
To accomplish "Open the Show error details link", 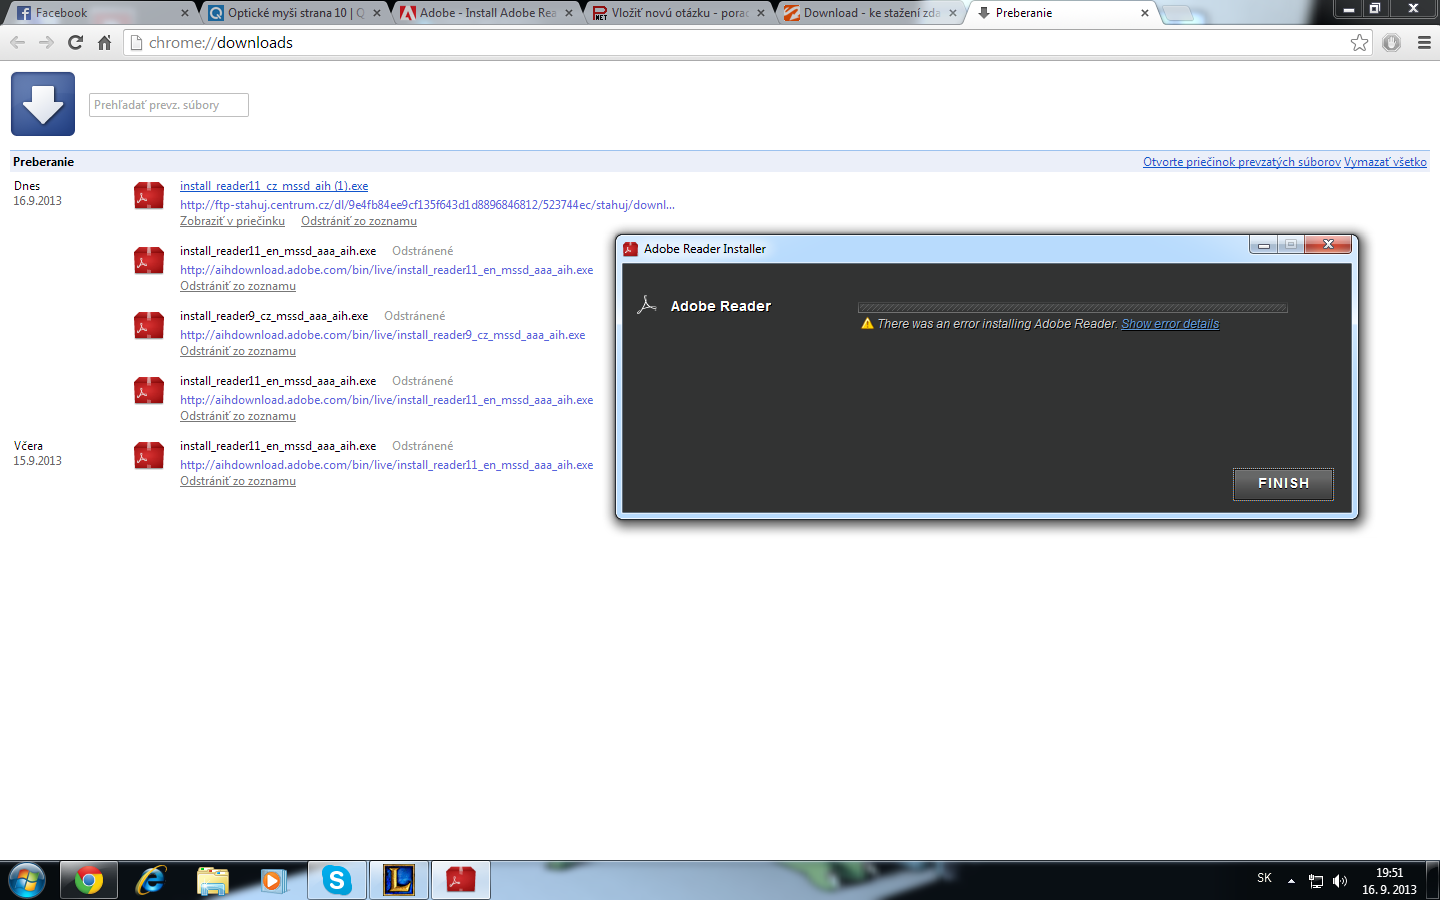I will [1170, 324].
